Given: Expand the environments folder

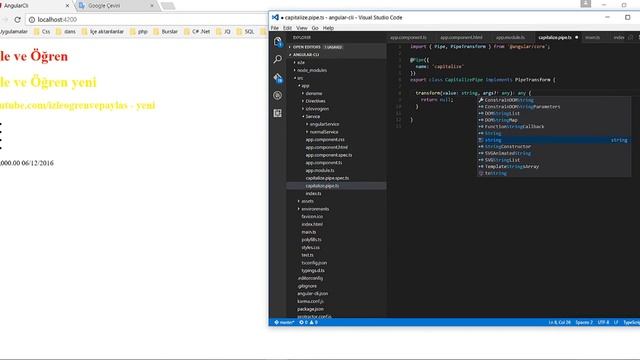Looking at the screenshot, I should point(299,209).
